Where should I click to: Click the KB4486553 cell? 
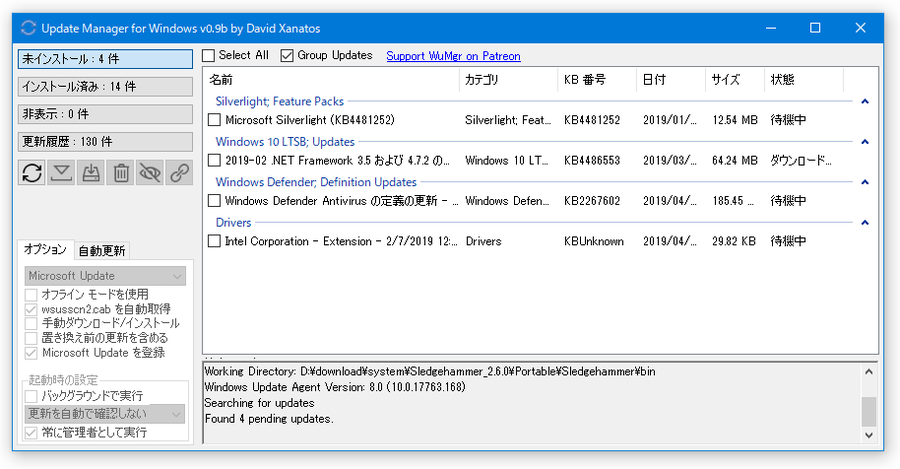592,160
